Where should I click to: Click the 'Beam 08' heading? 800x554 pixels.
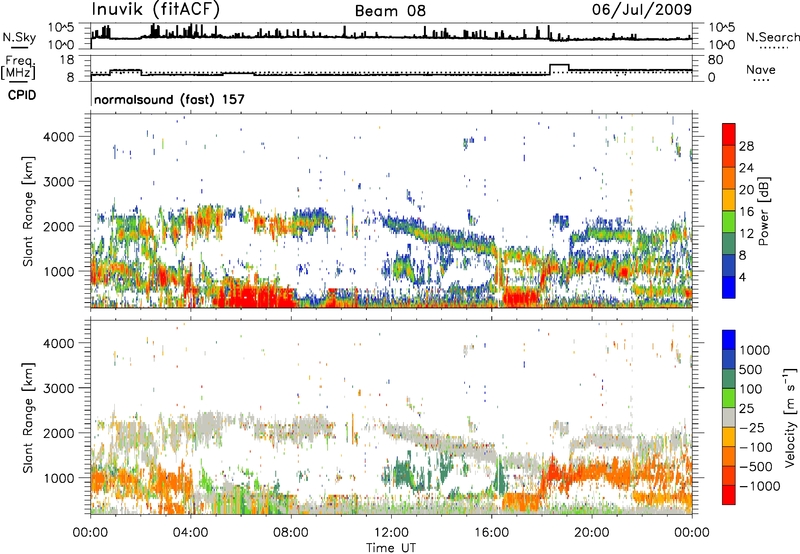tap(390, 11)
